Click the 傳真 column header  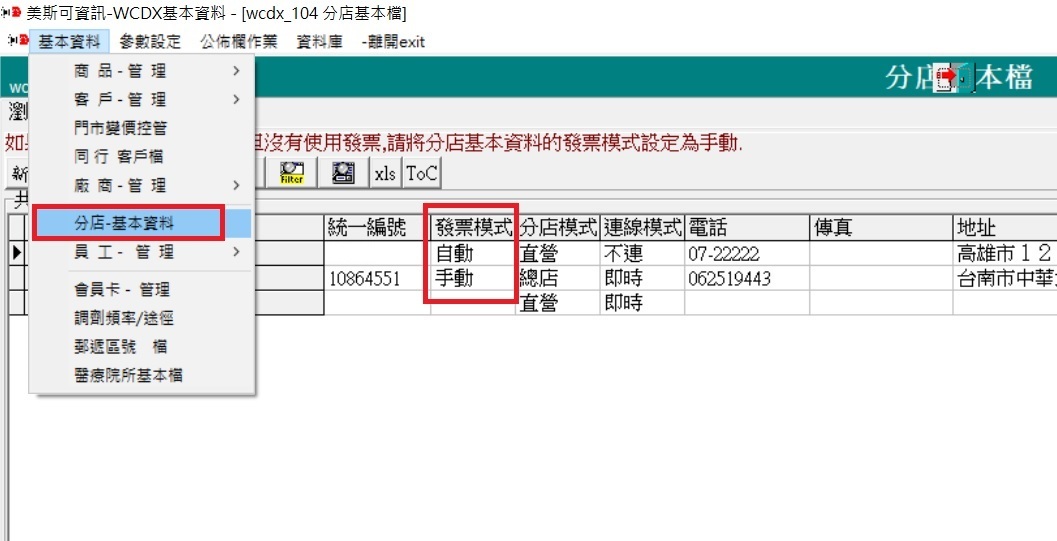881,228
